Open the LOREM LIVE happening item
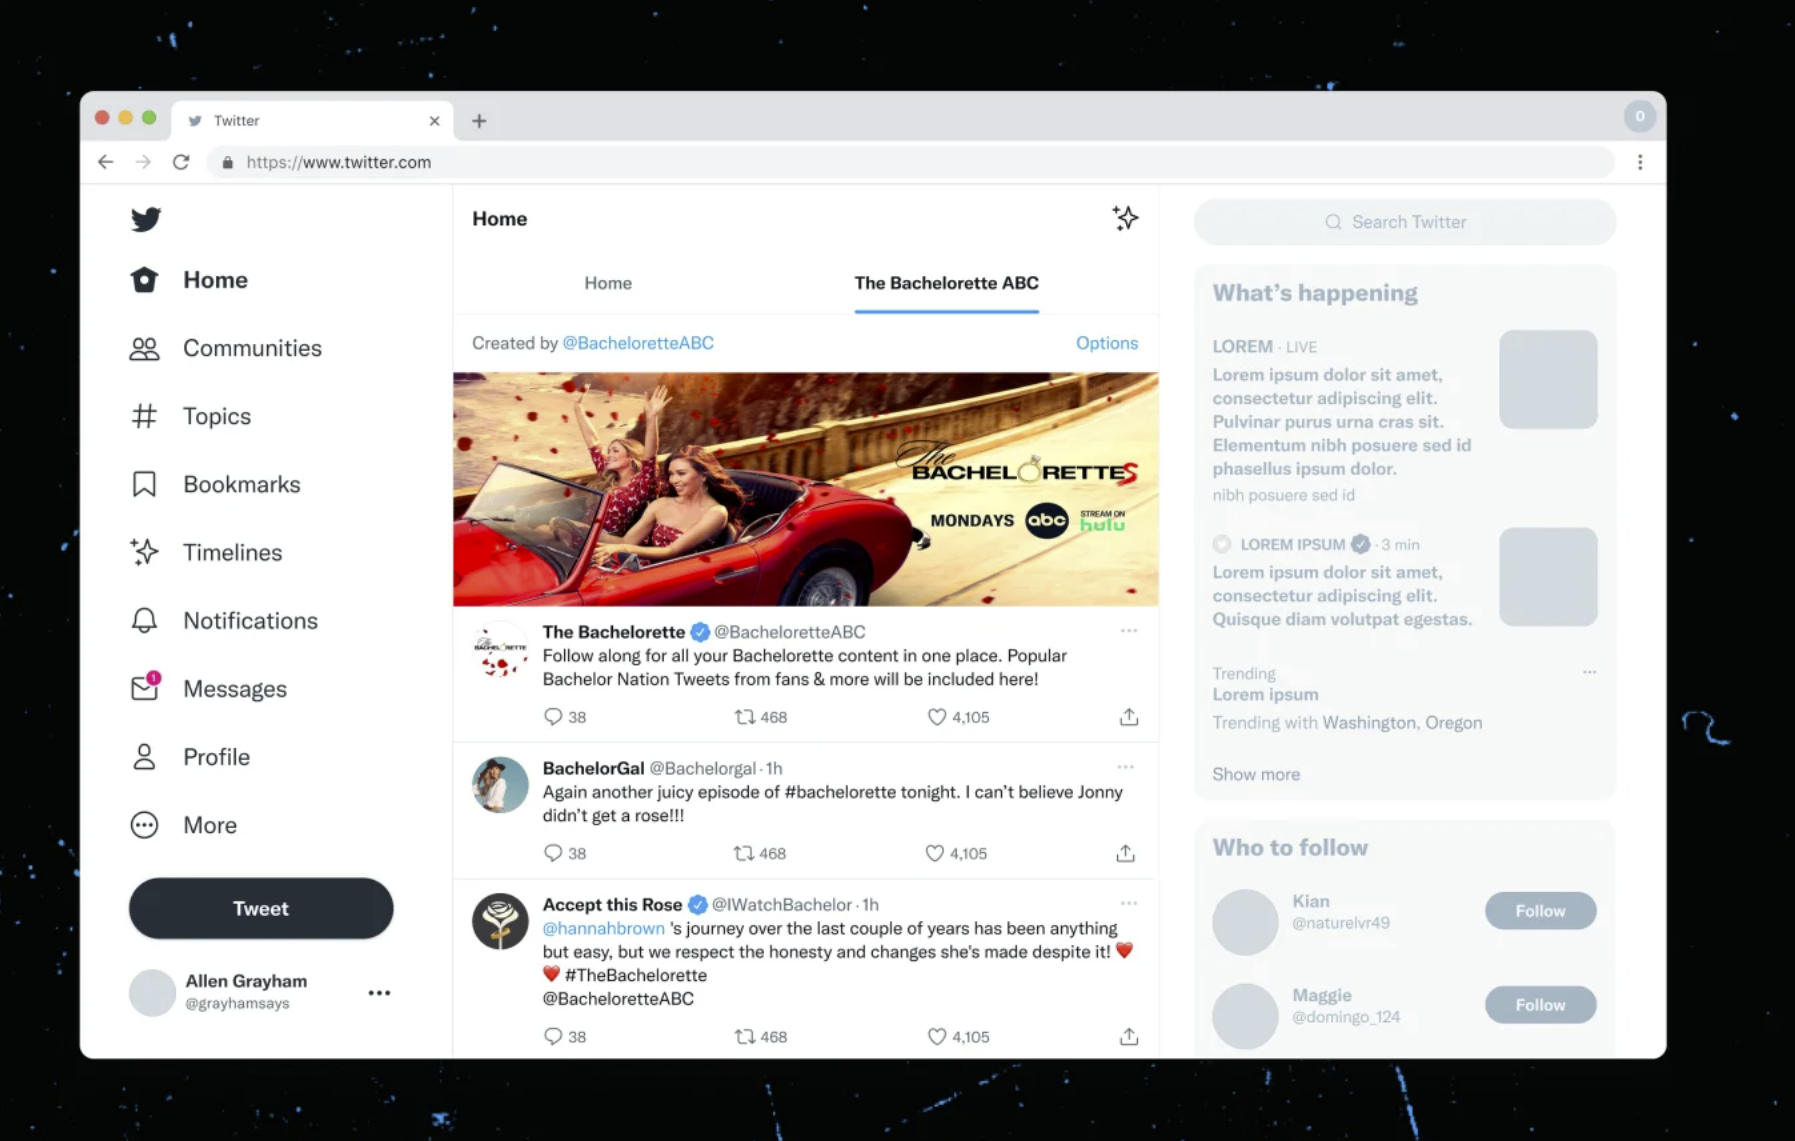Image resolution: width=1795 pixels, height=1141 pixels. [1404, 419]
